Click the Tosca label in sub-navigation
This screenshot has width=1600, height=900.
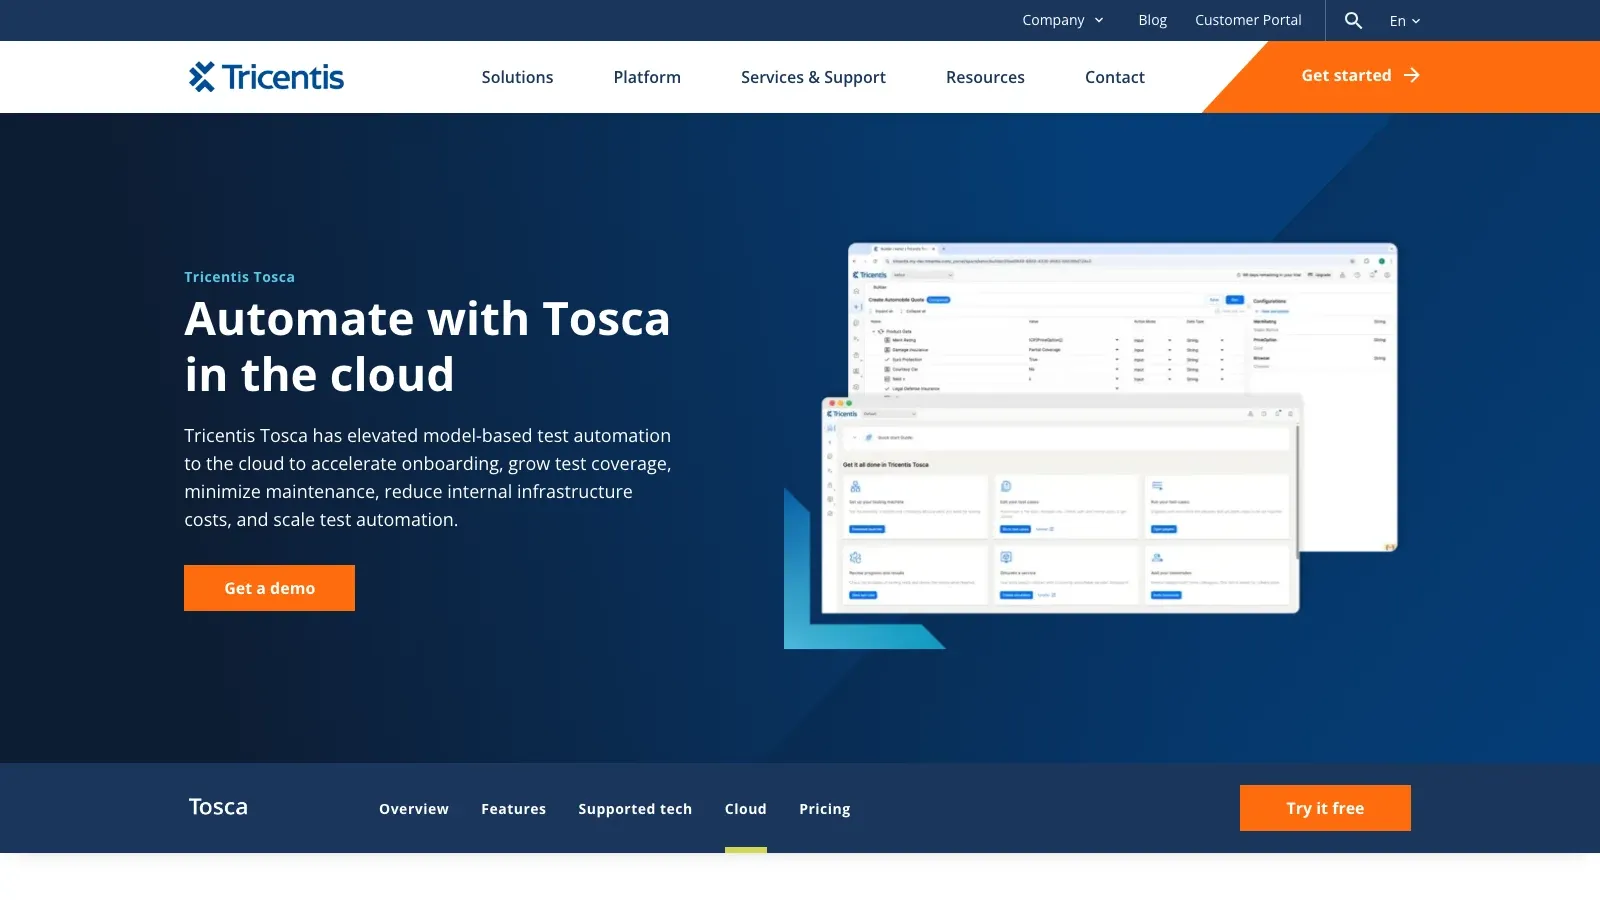218,807
